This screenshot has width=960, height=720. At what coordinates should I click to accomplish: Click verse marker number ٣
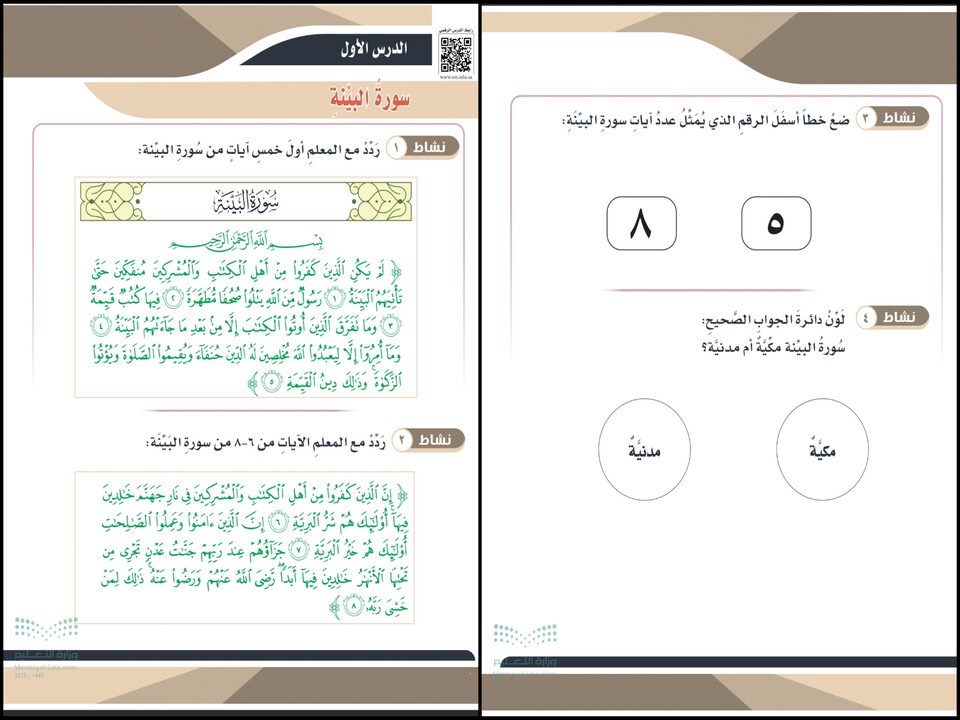click(391, 325)
